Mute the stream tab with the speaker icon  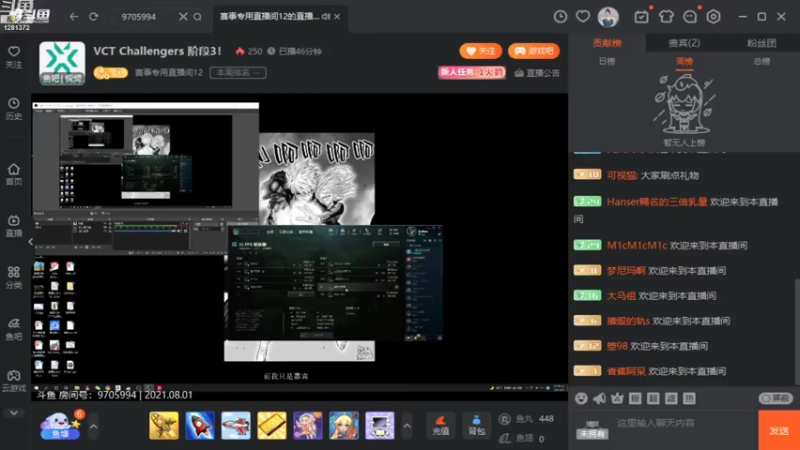[326, 17]
